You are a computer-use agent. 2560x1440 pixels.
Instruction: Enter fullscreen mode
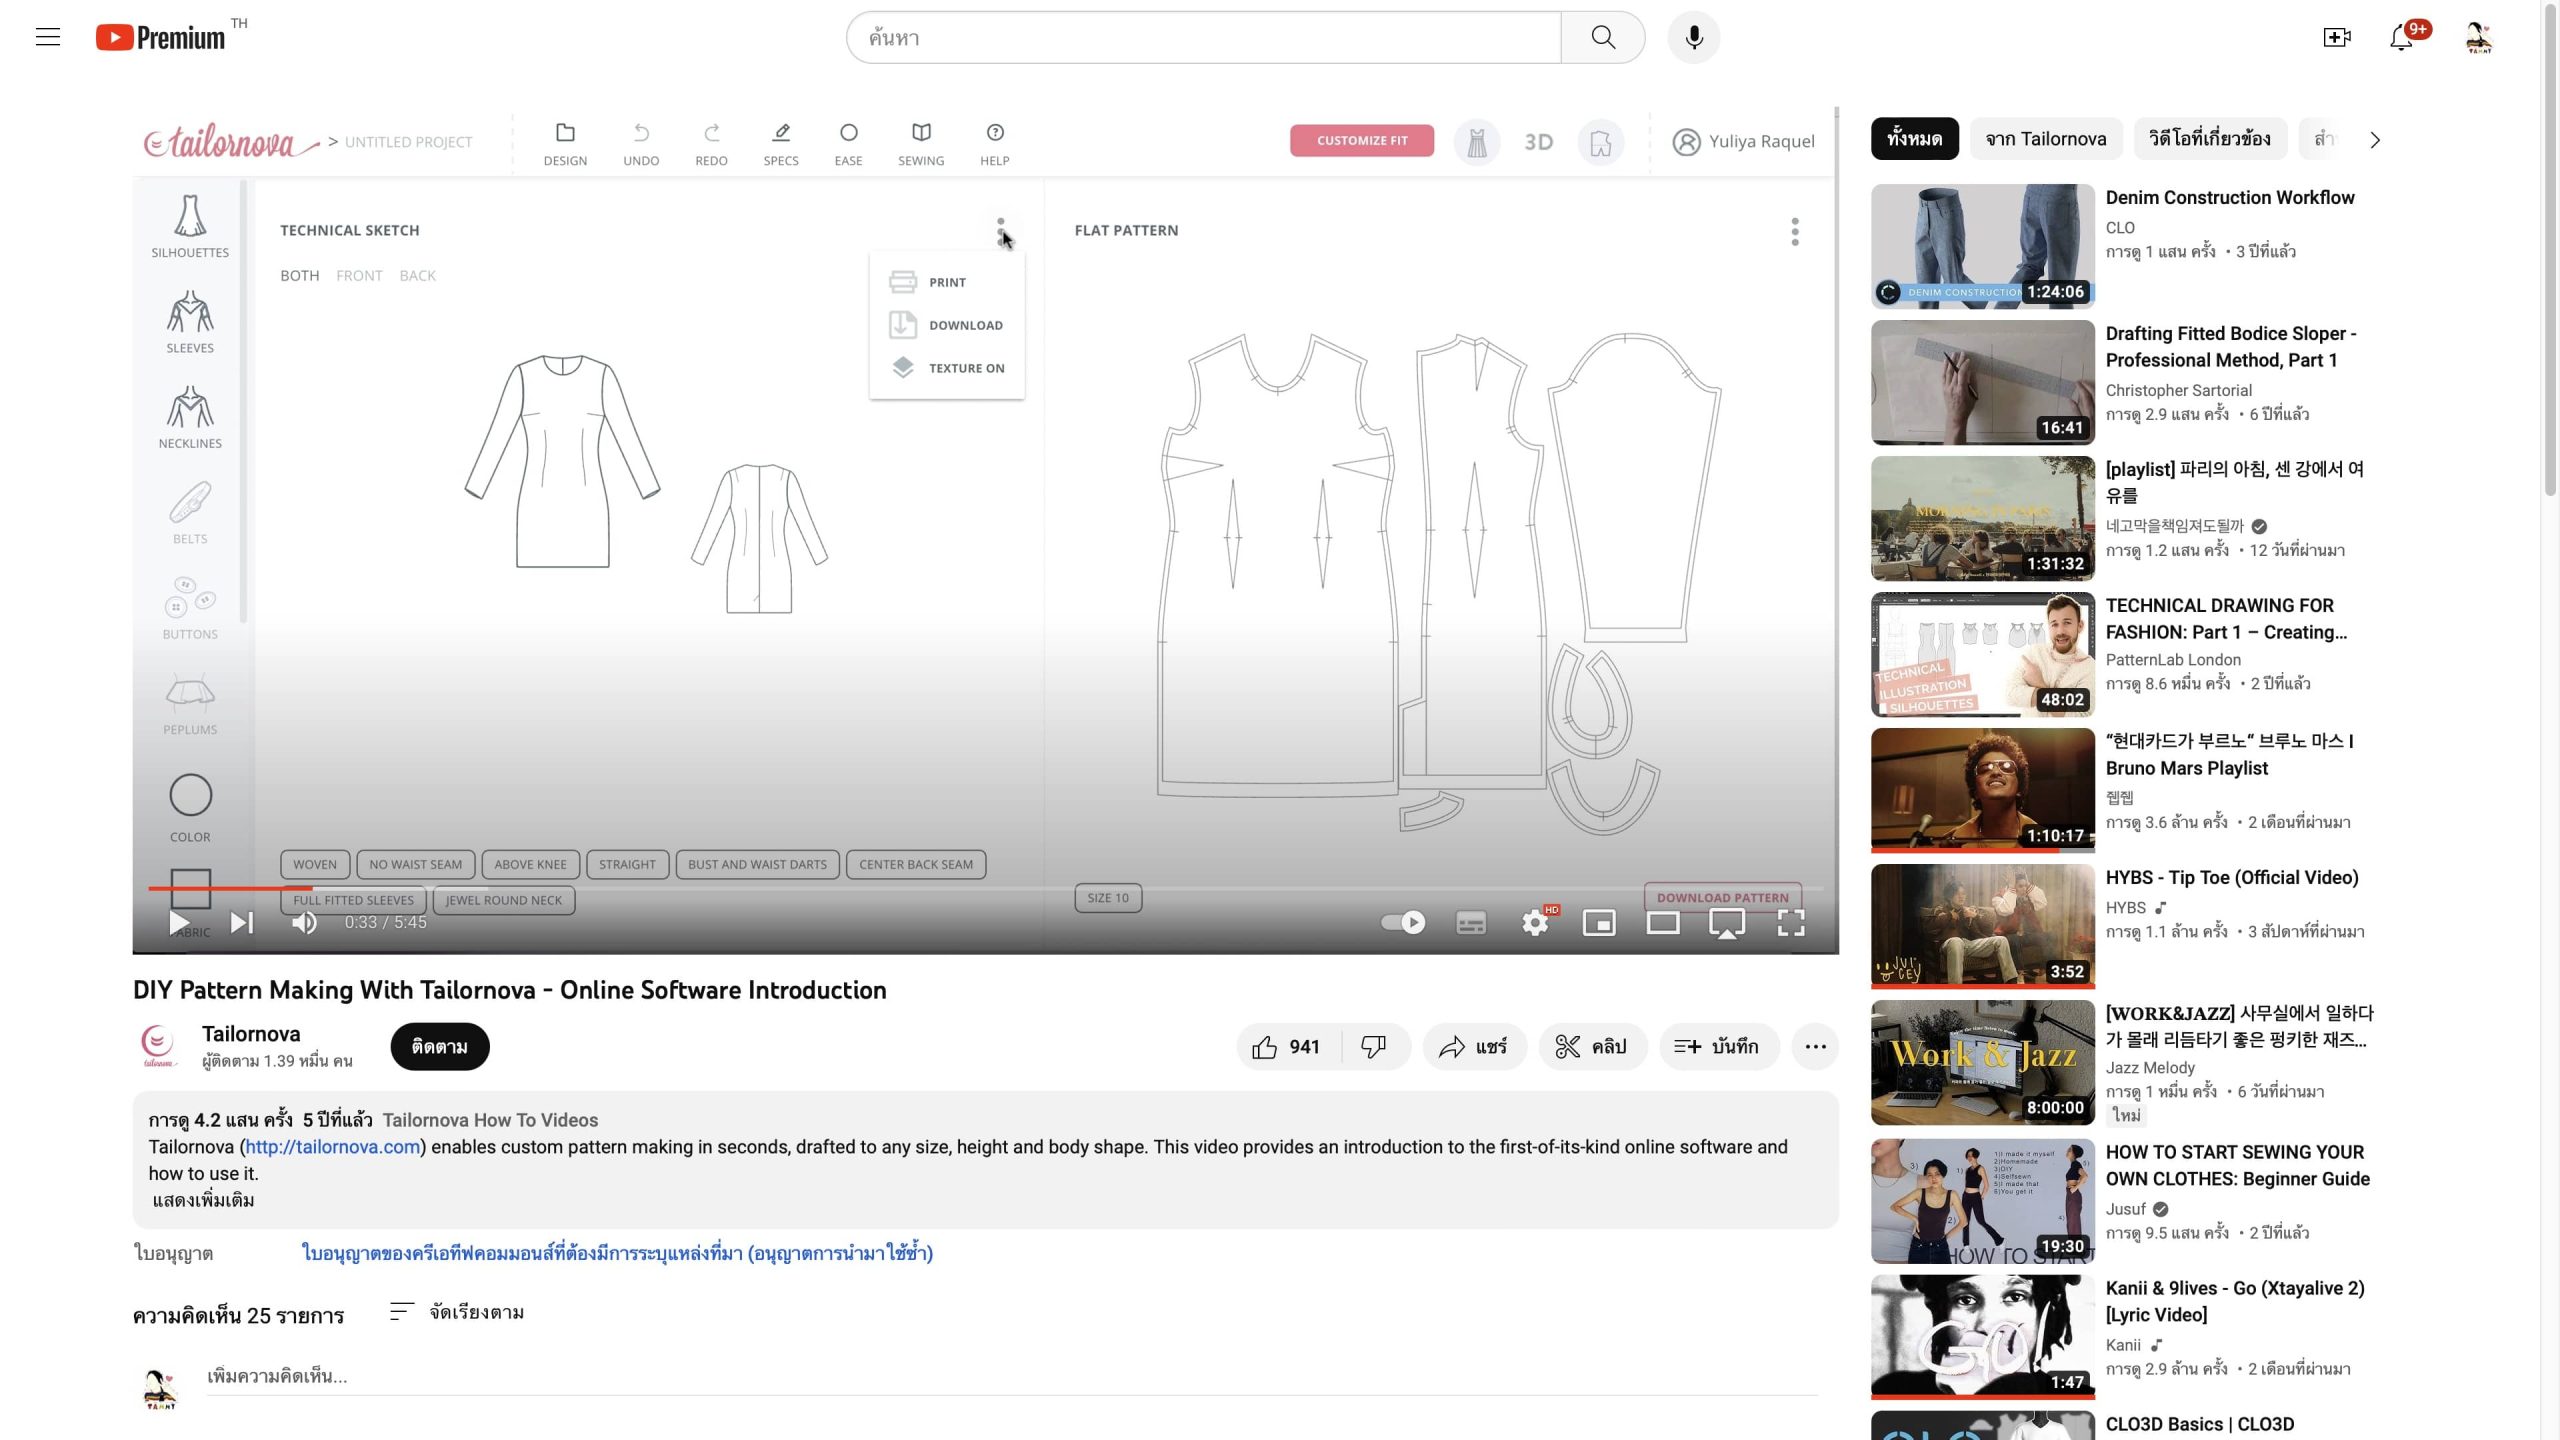[x=1790, y=922]
